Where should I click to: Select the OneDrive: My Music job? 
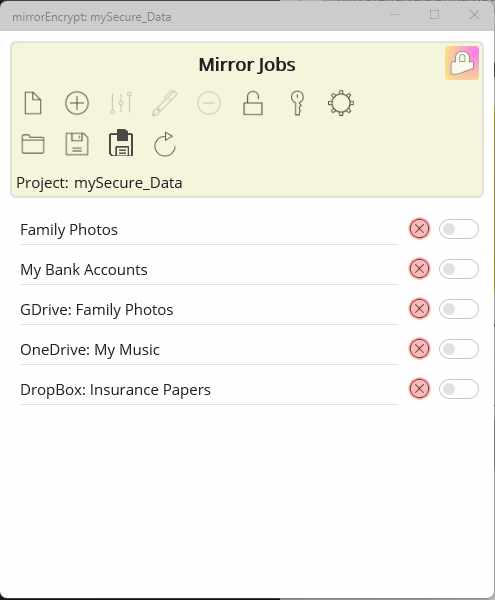pos(209,350)
